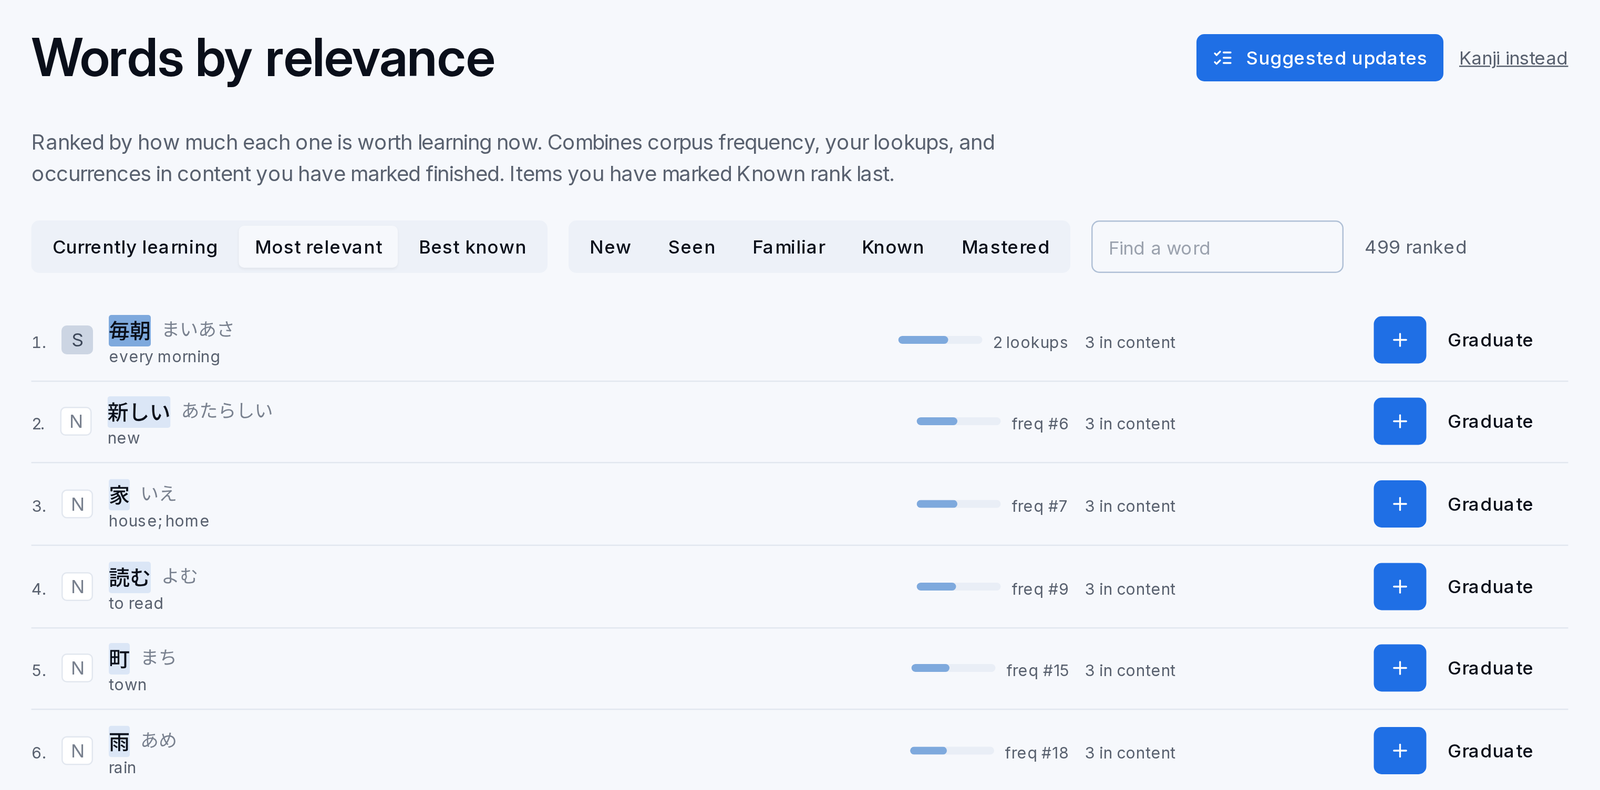Click the progress bar for 雨
Image resolution: width=1600 pixels, height=790 pixels.
pos(952,751)
